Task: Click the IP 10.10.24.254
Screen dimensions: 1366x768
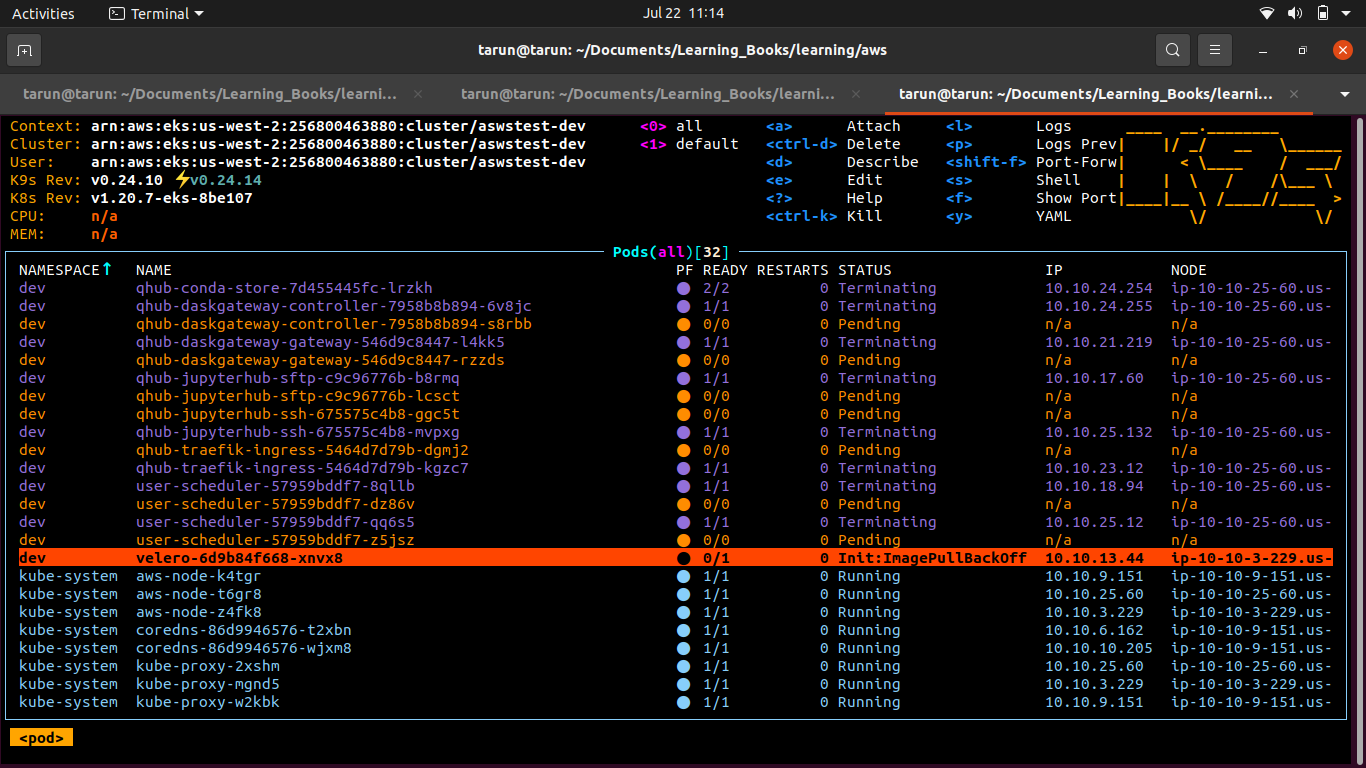Action: pyautogui.click(x=1099, y=288)
